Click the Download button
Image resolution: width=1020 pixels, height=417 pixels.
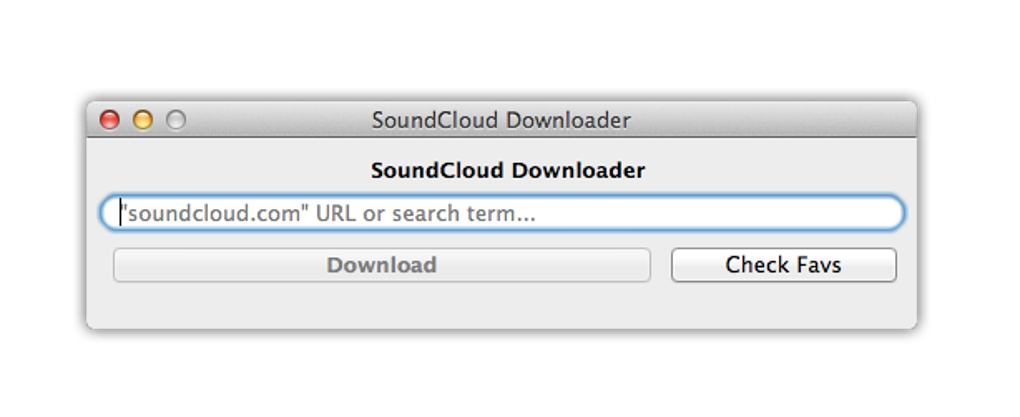pos(381,265)
